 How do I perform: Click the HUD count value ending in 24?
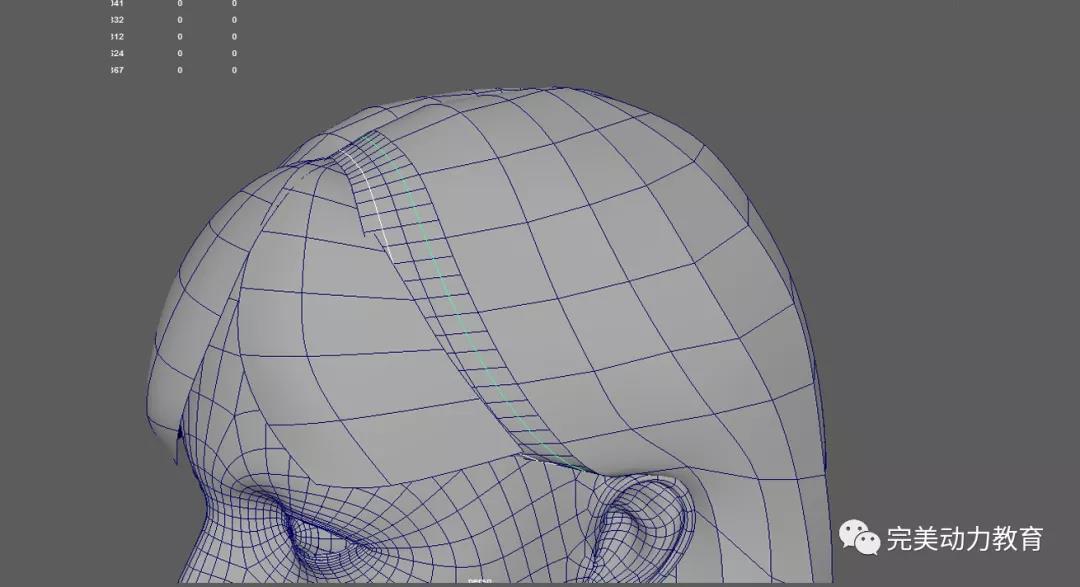pos(118,53)
